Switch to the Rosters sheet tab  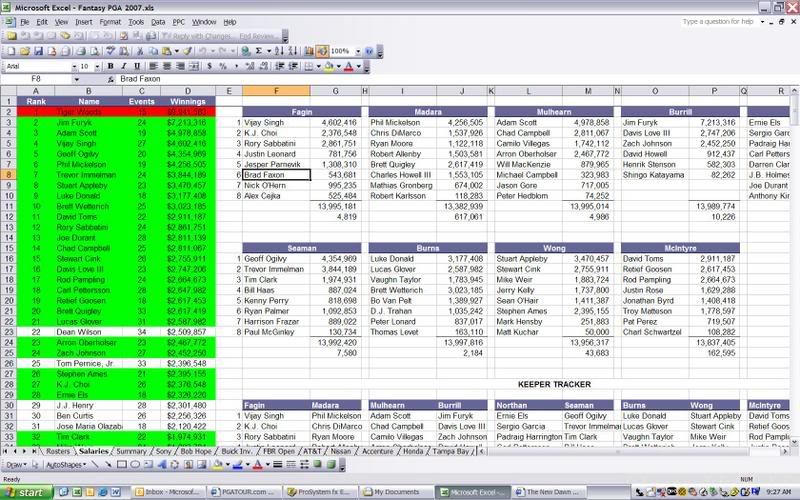pos(58,451)
